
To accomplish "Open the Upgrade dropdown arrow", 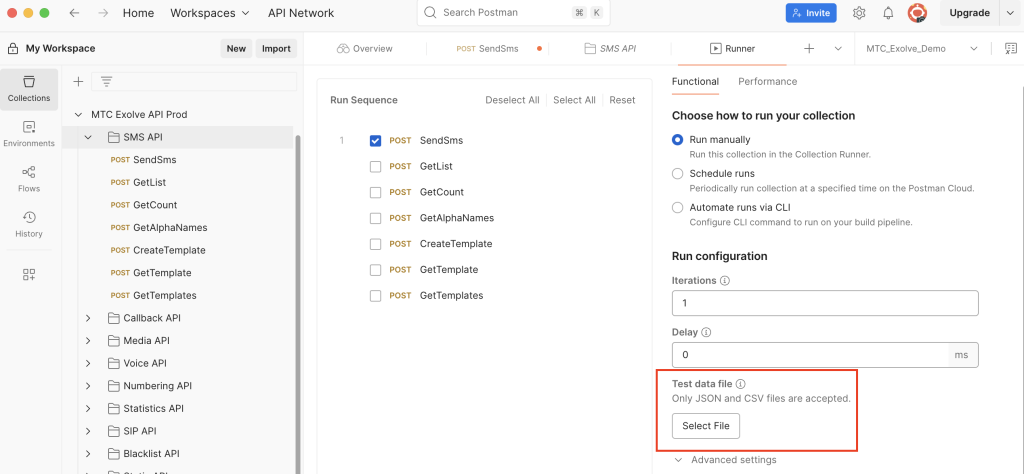I will tap(1011, 13).
